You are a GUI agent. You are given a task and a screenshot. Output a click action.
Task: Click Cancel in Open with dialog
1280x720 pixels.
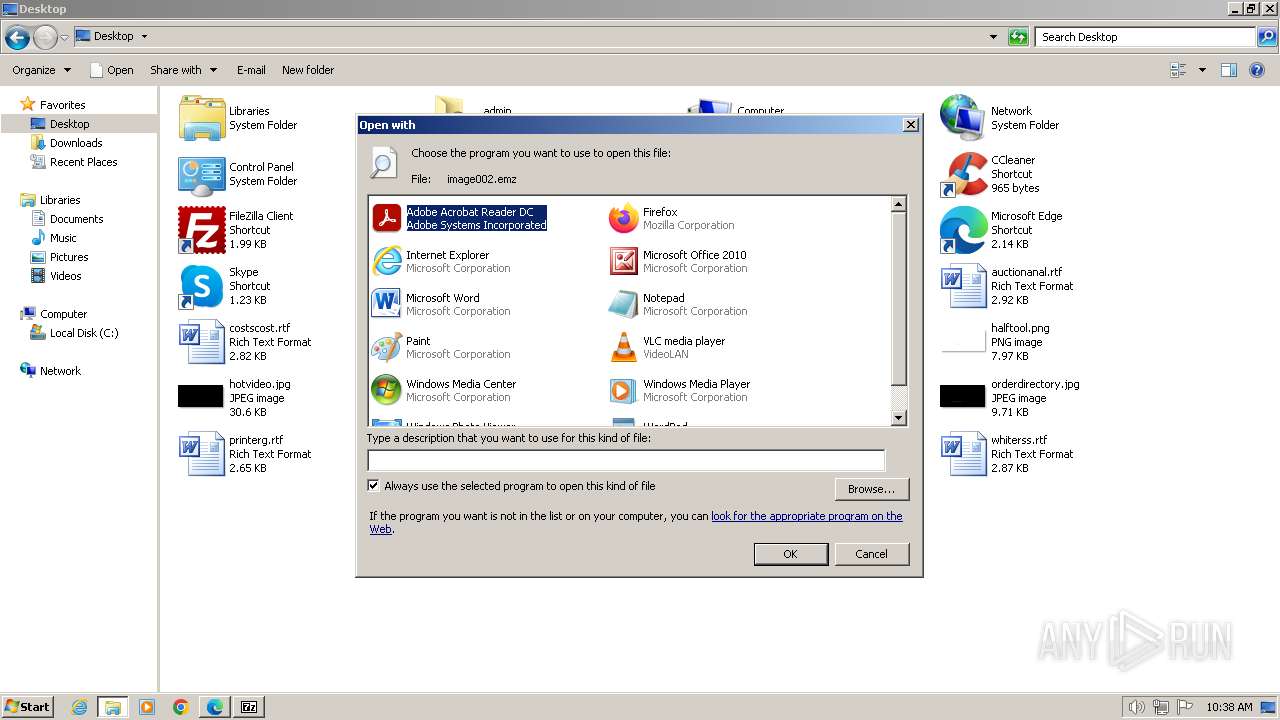[x=871, y=554]
